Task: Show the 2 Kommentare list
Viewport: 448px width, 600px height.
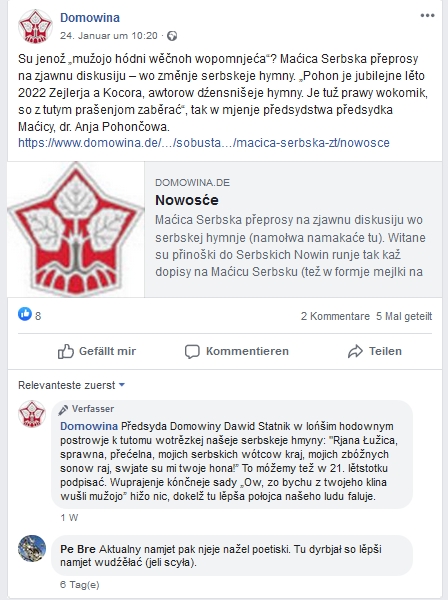Action: click(335, 316)
